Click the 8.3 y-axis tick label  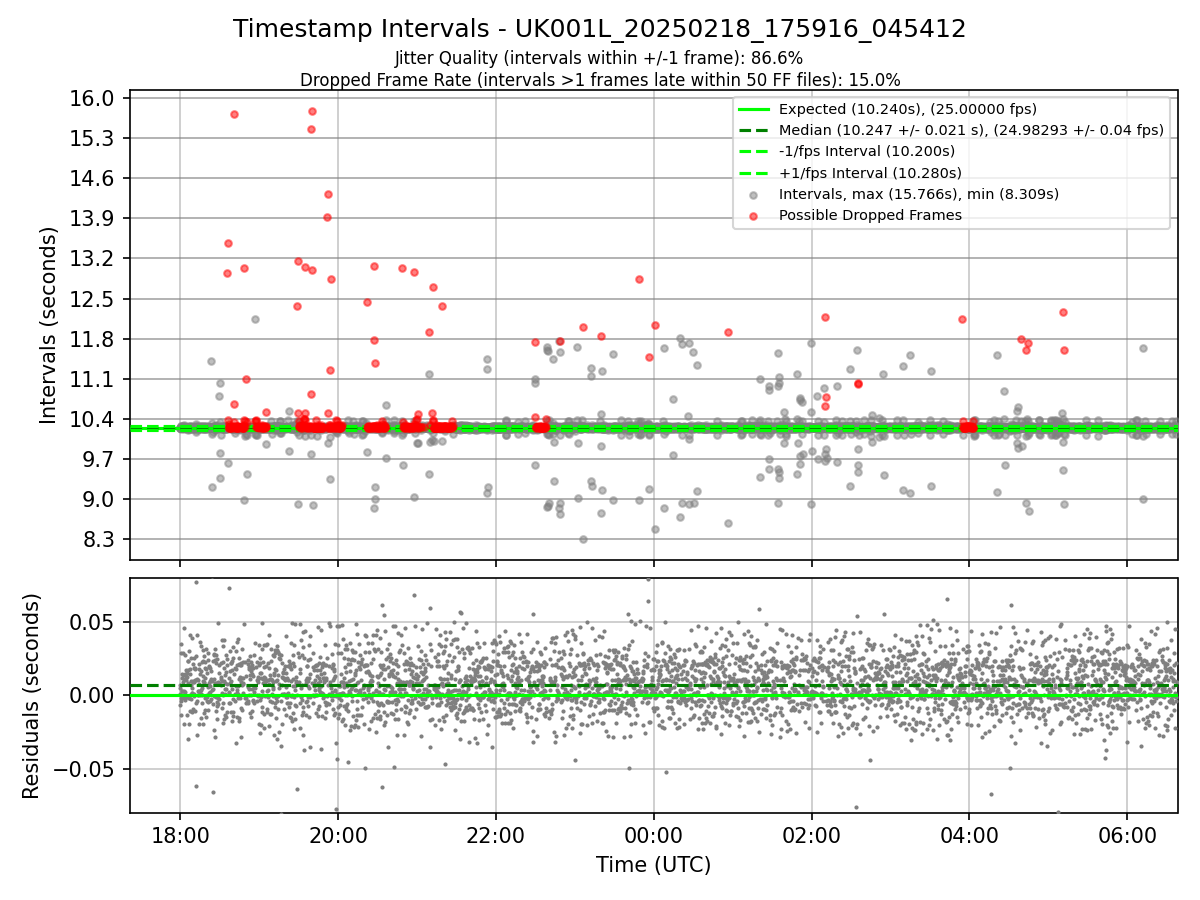click(x=99, y=540)
